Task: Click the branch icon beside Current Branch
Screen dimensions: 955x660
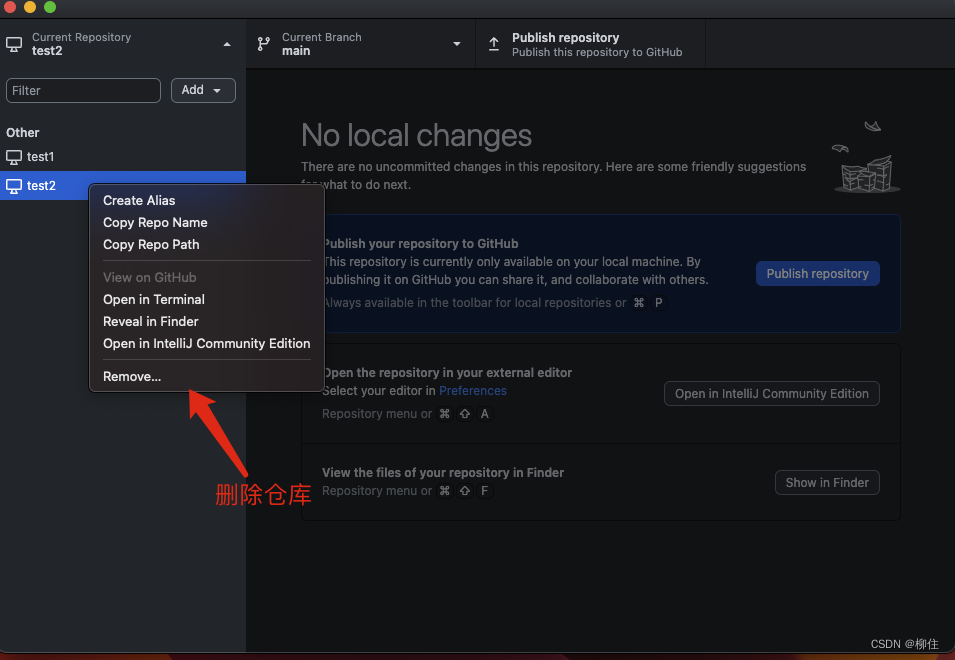Action: tap(264, 44)
